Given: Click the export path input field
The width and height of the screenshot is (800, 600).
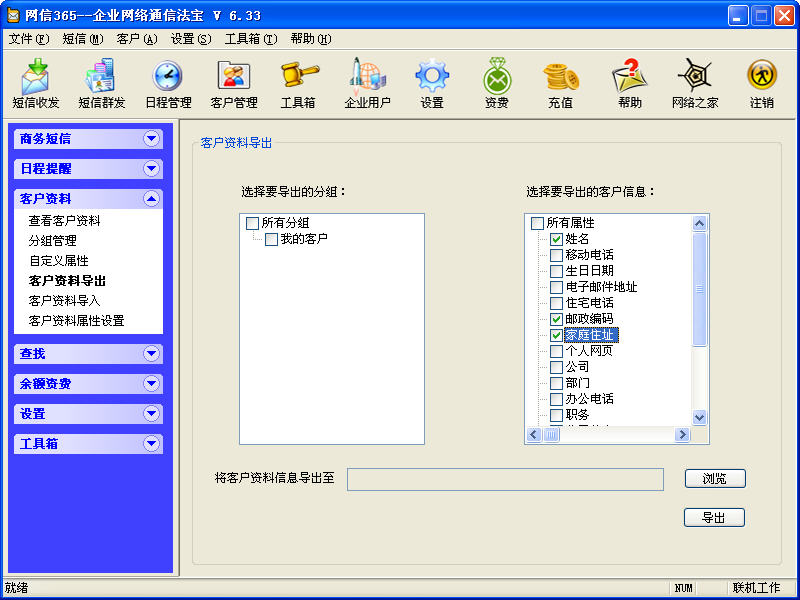Looking at the screenshot, I should pyautogui.click(x=505, y=480).
